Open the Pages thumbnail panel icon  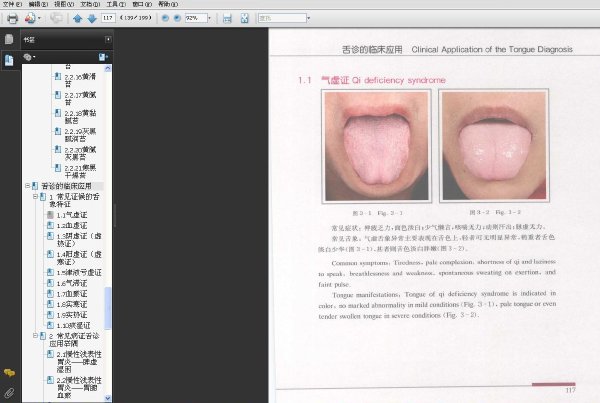(x=9, y=39)
